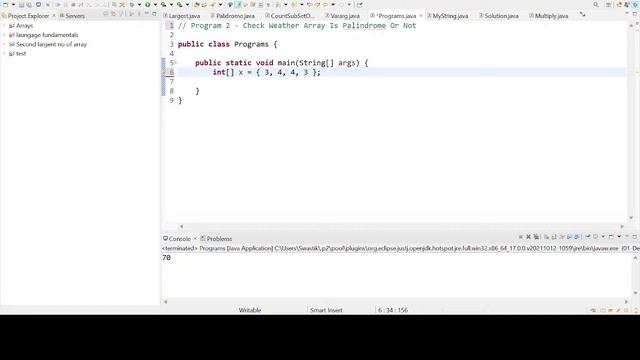Click the Filter icon in Project Explorer
Viewport: 640px width, 360px height.
click(x=121, y=14)
